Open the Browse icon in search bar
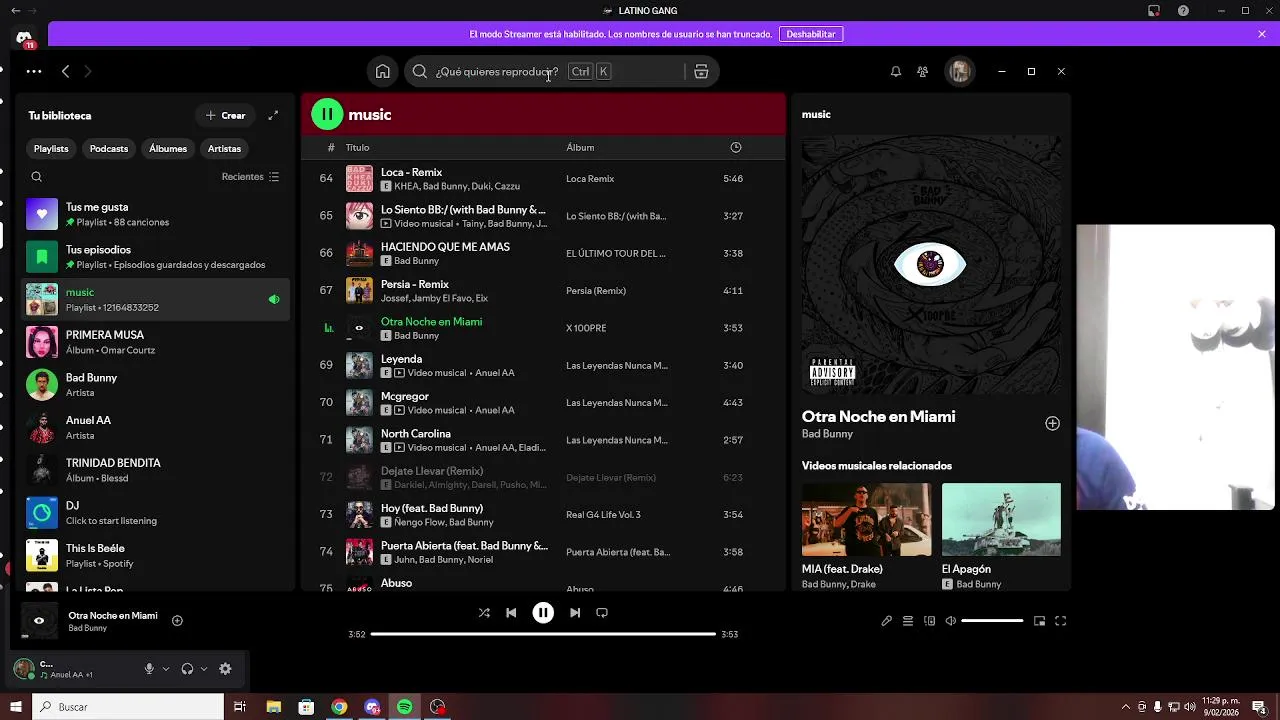 701,72
